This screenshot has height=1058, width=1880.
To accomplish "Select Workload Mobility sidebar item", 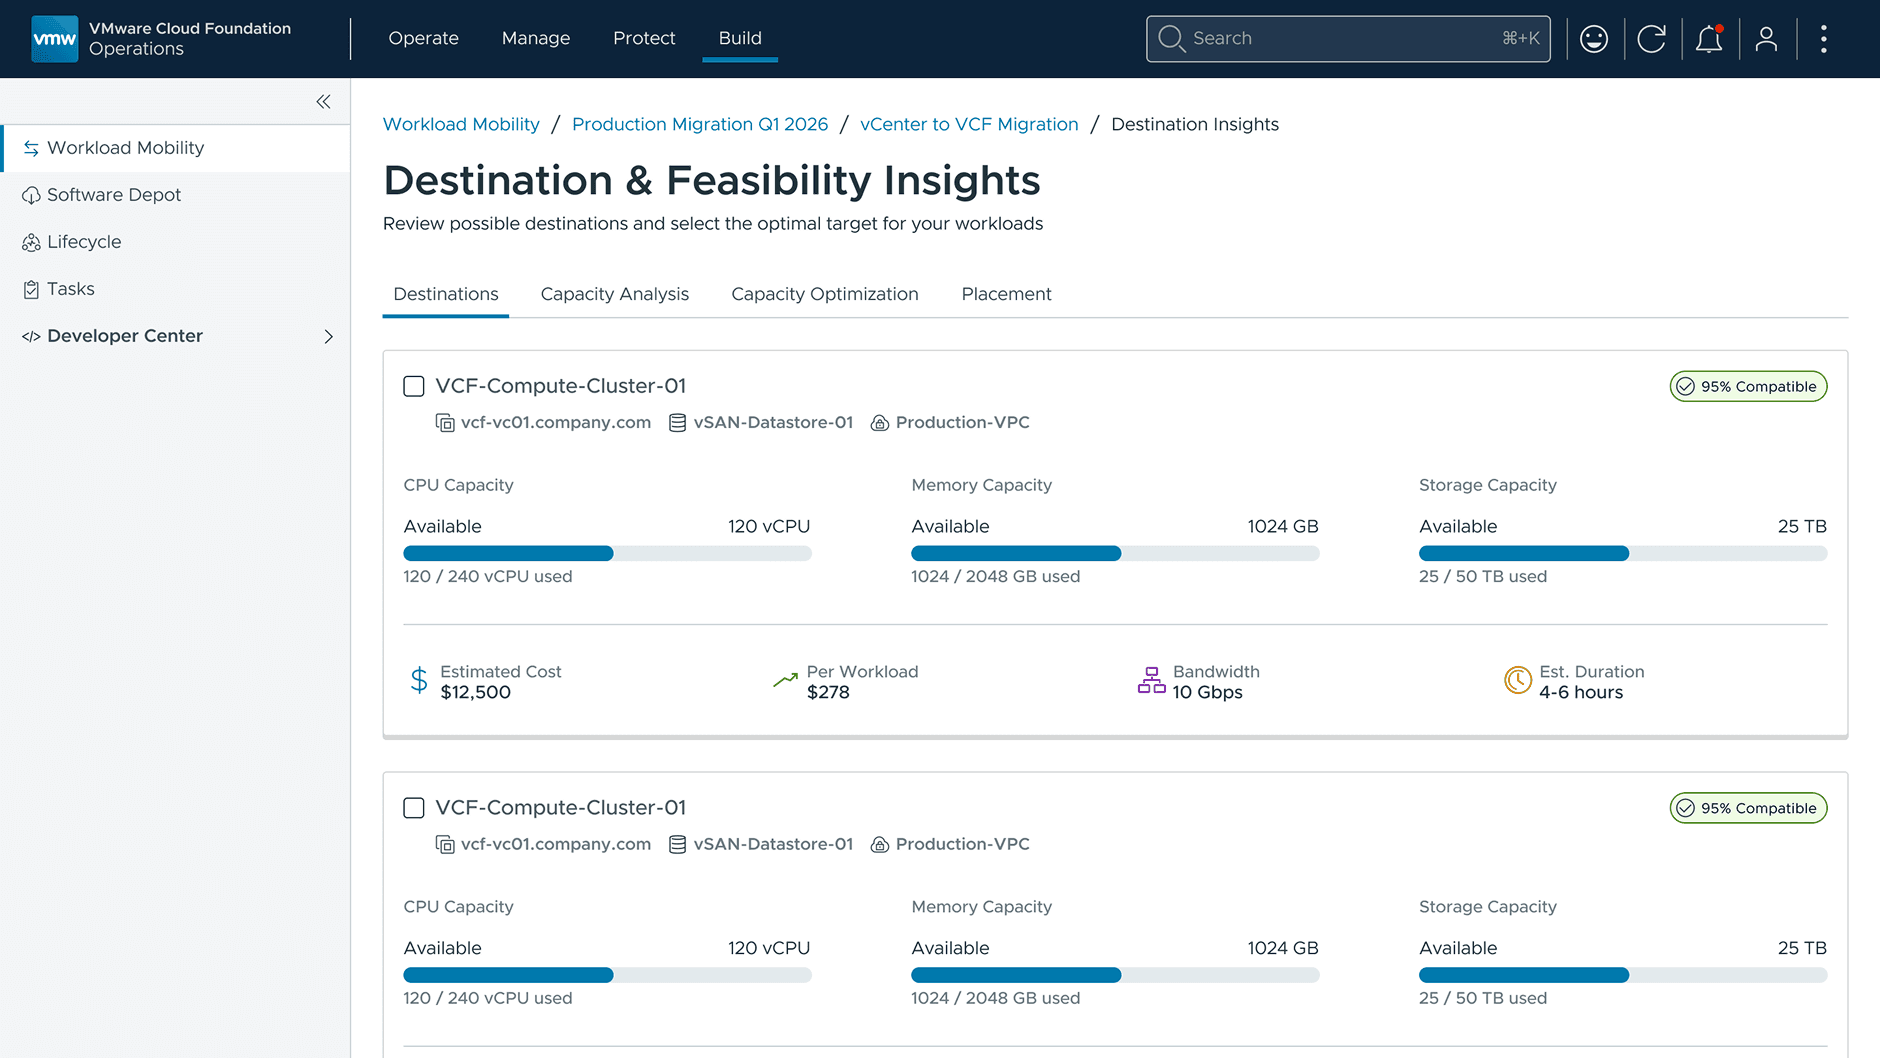I will point(175,148).
